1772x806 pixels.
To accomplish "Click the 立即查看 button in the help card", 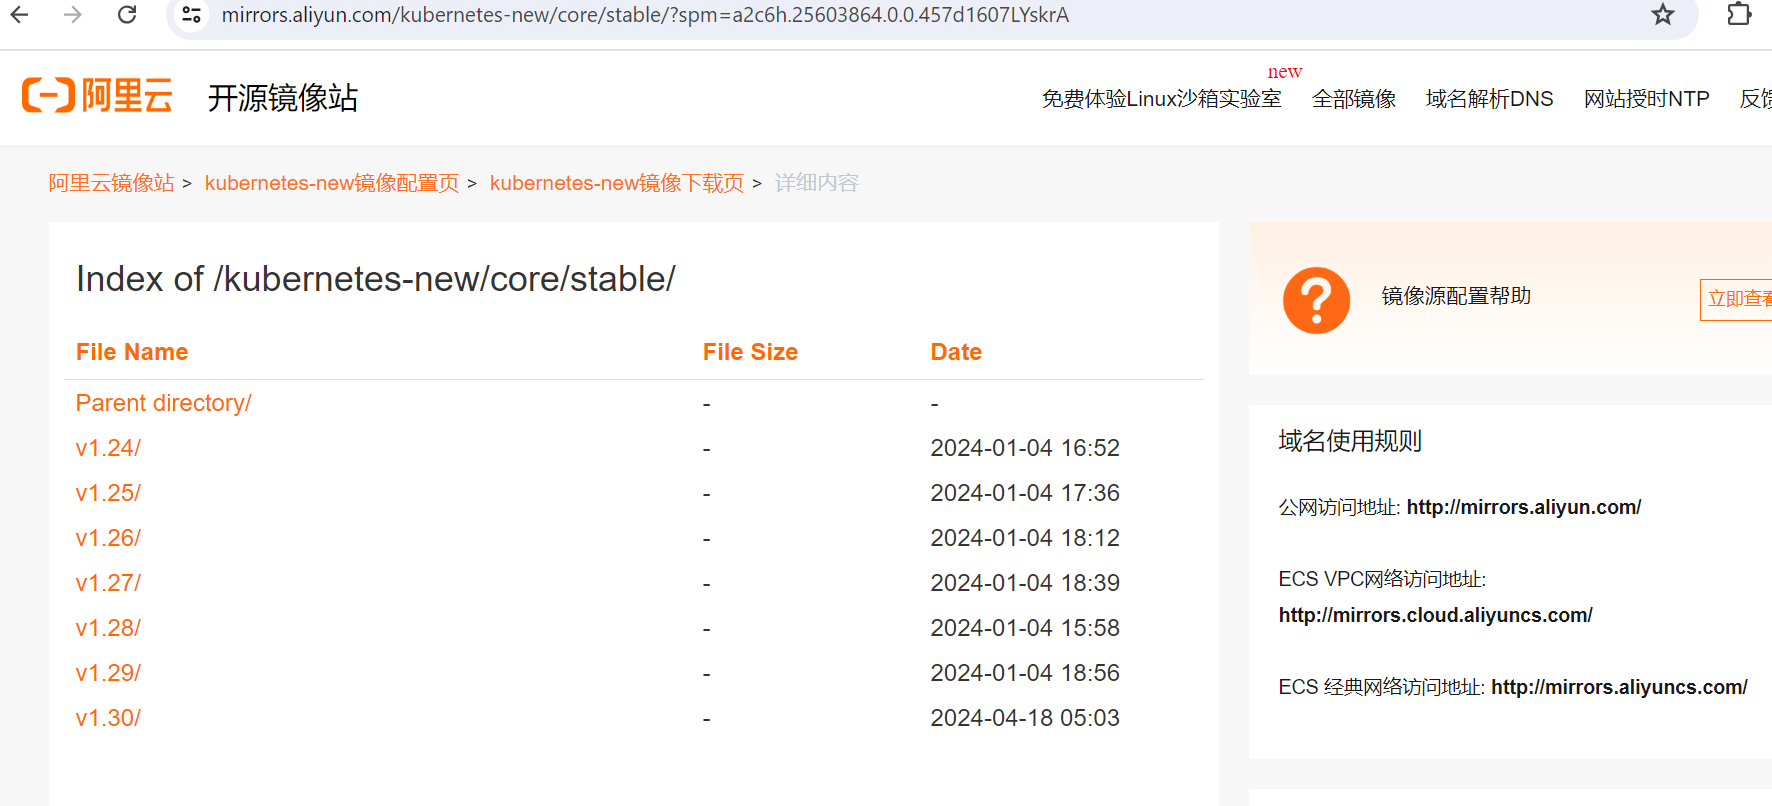I will point(1738,299).
